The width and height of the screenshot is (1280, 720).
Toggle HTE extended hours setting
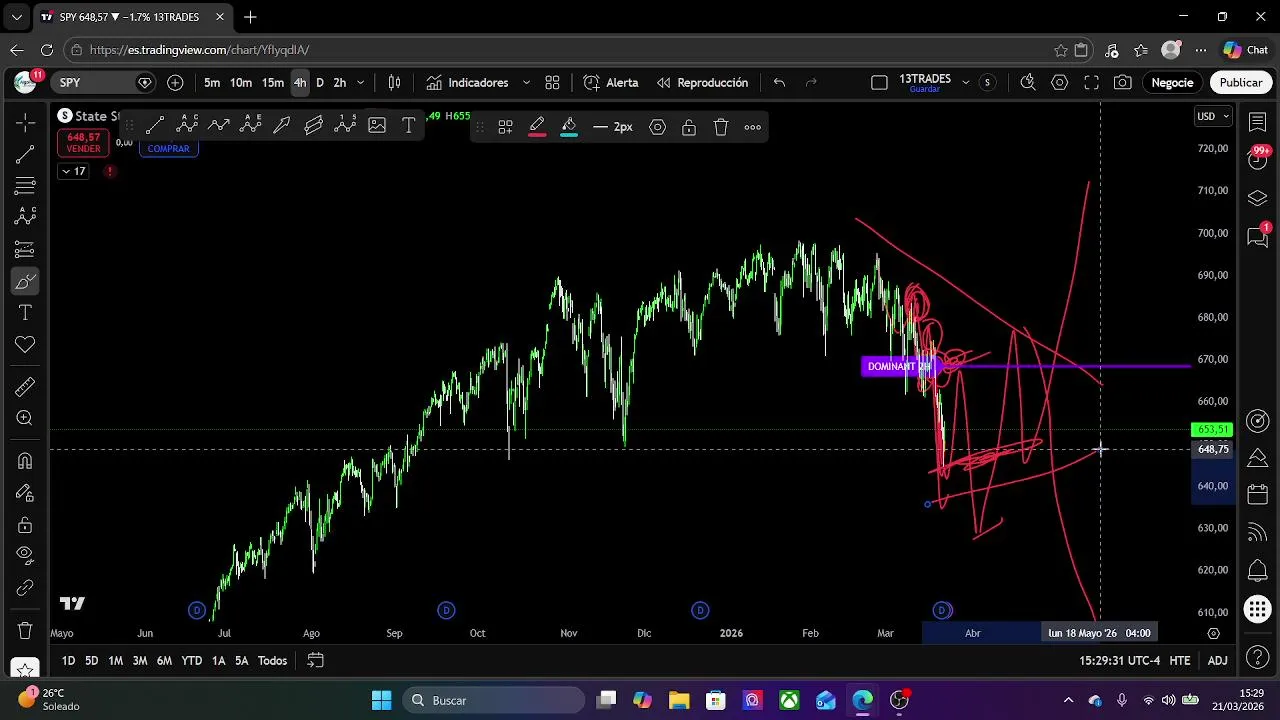coord(1180,661)
